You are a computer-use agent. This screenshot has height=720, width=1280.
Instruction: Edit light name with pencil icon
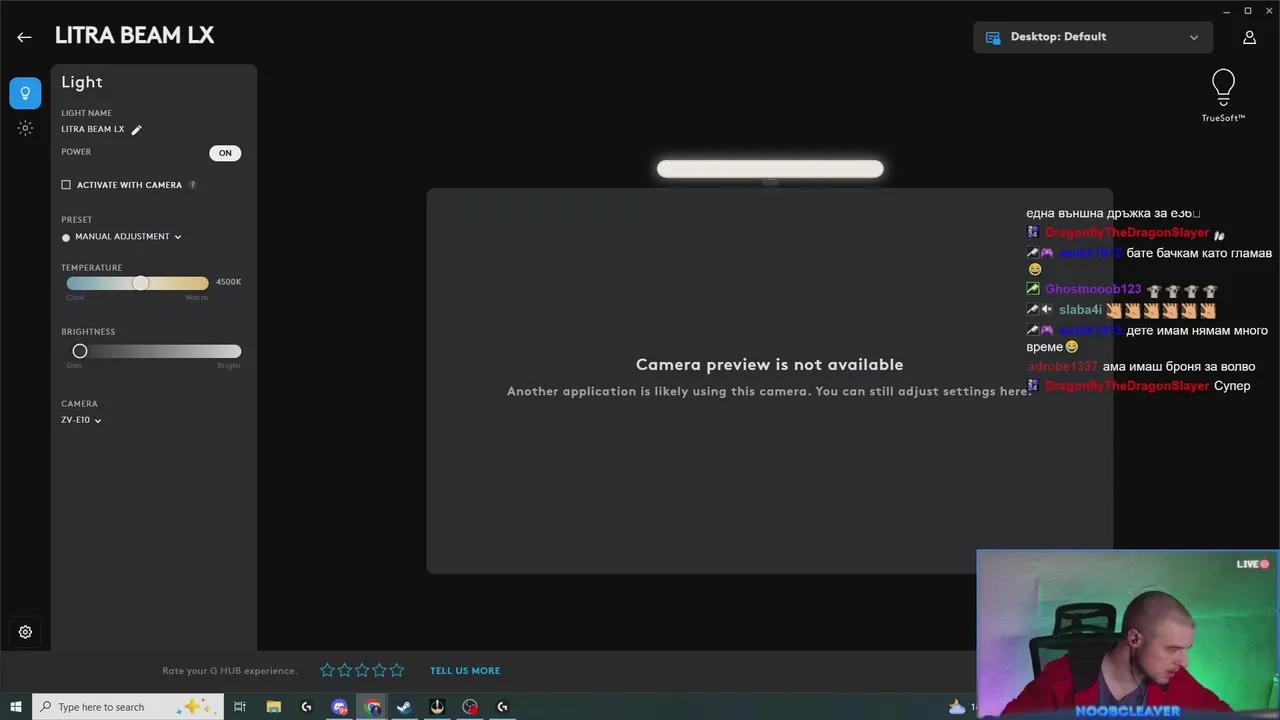[137, 129]
